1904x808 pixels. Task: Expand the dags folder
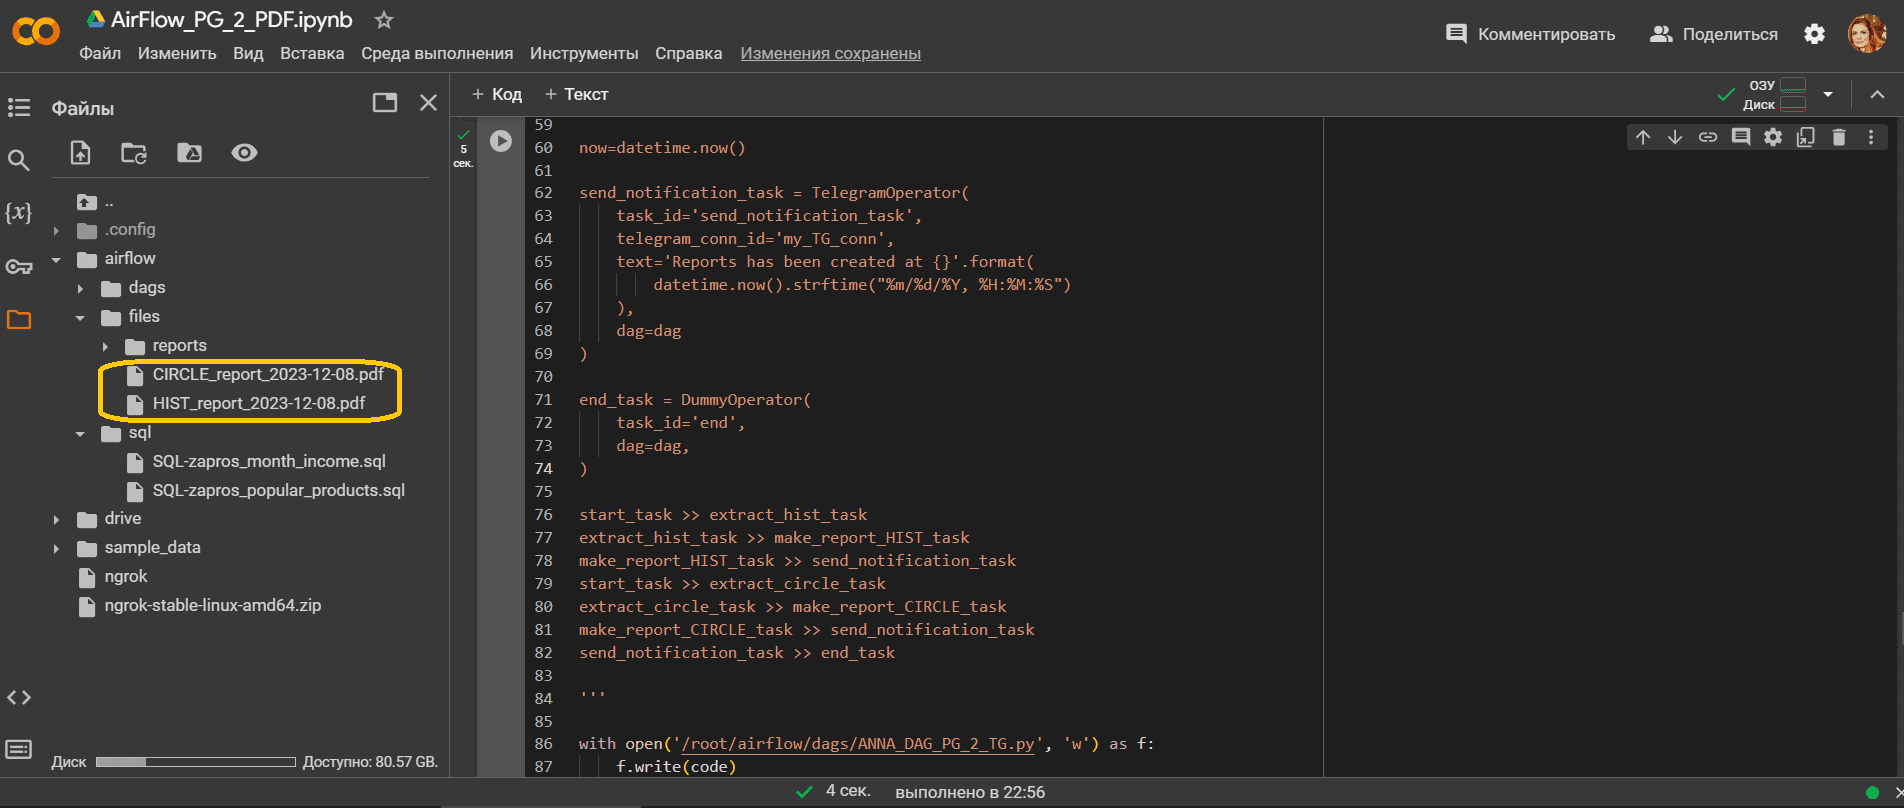pos(81,288)
